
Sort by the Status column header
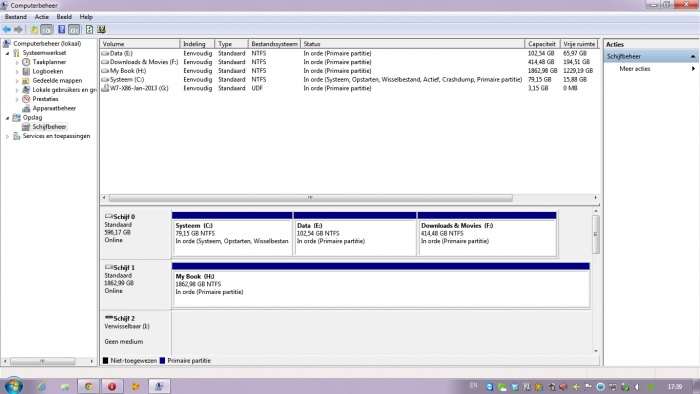(412, 44)
